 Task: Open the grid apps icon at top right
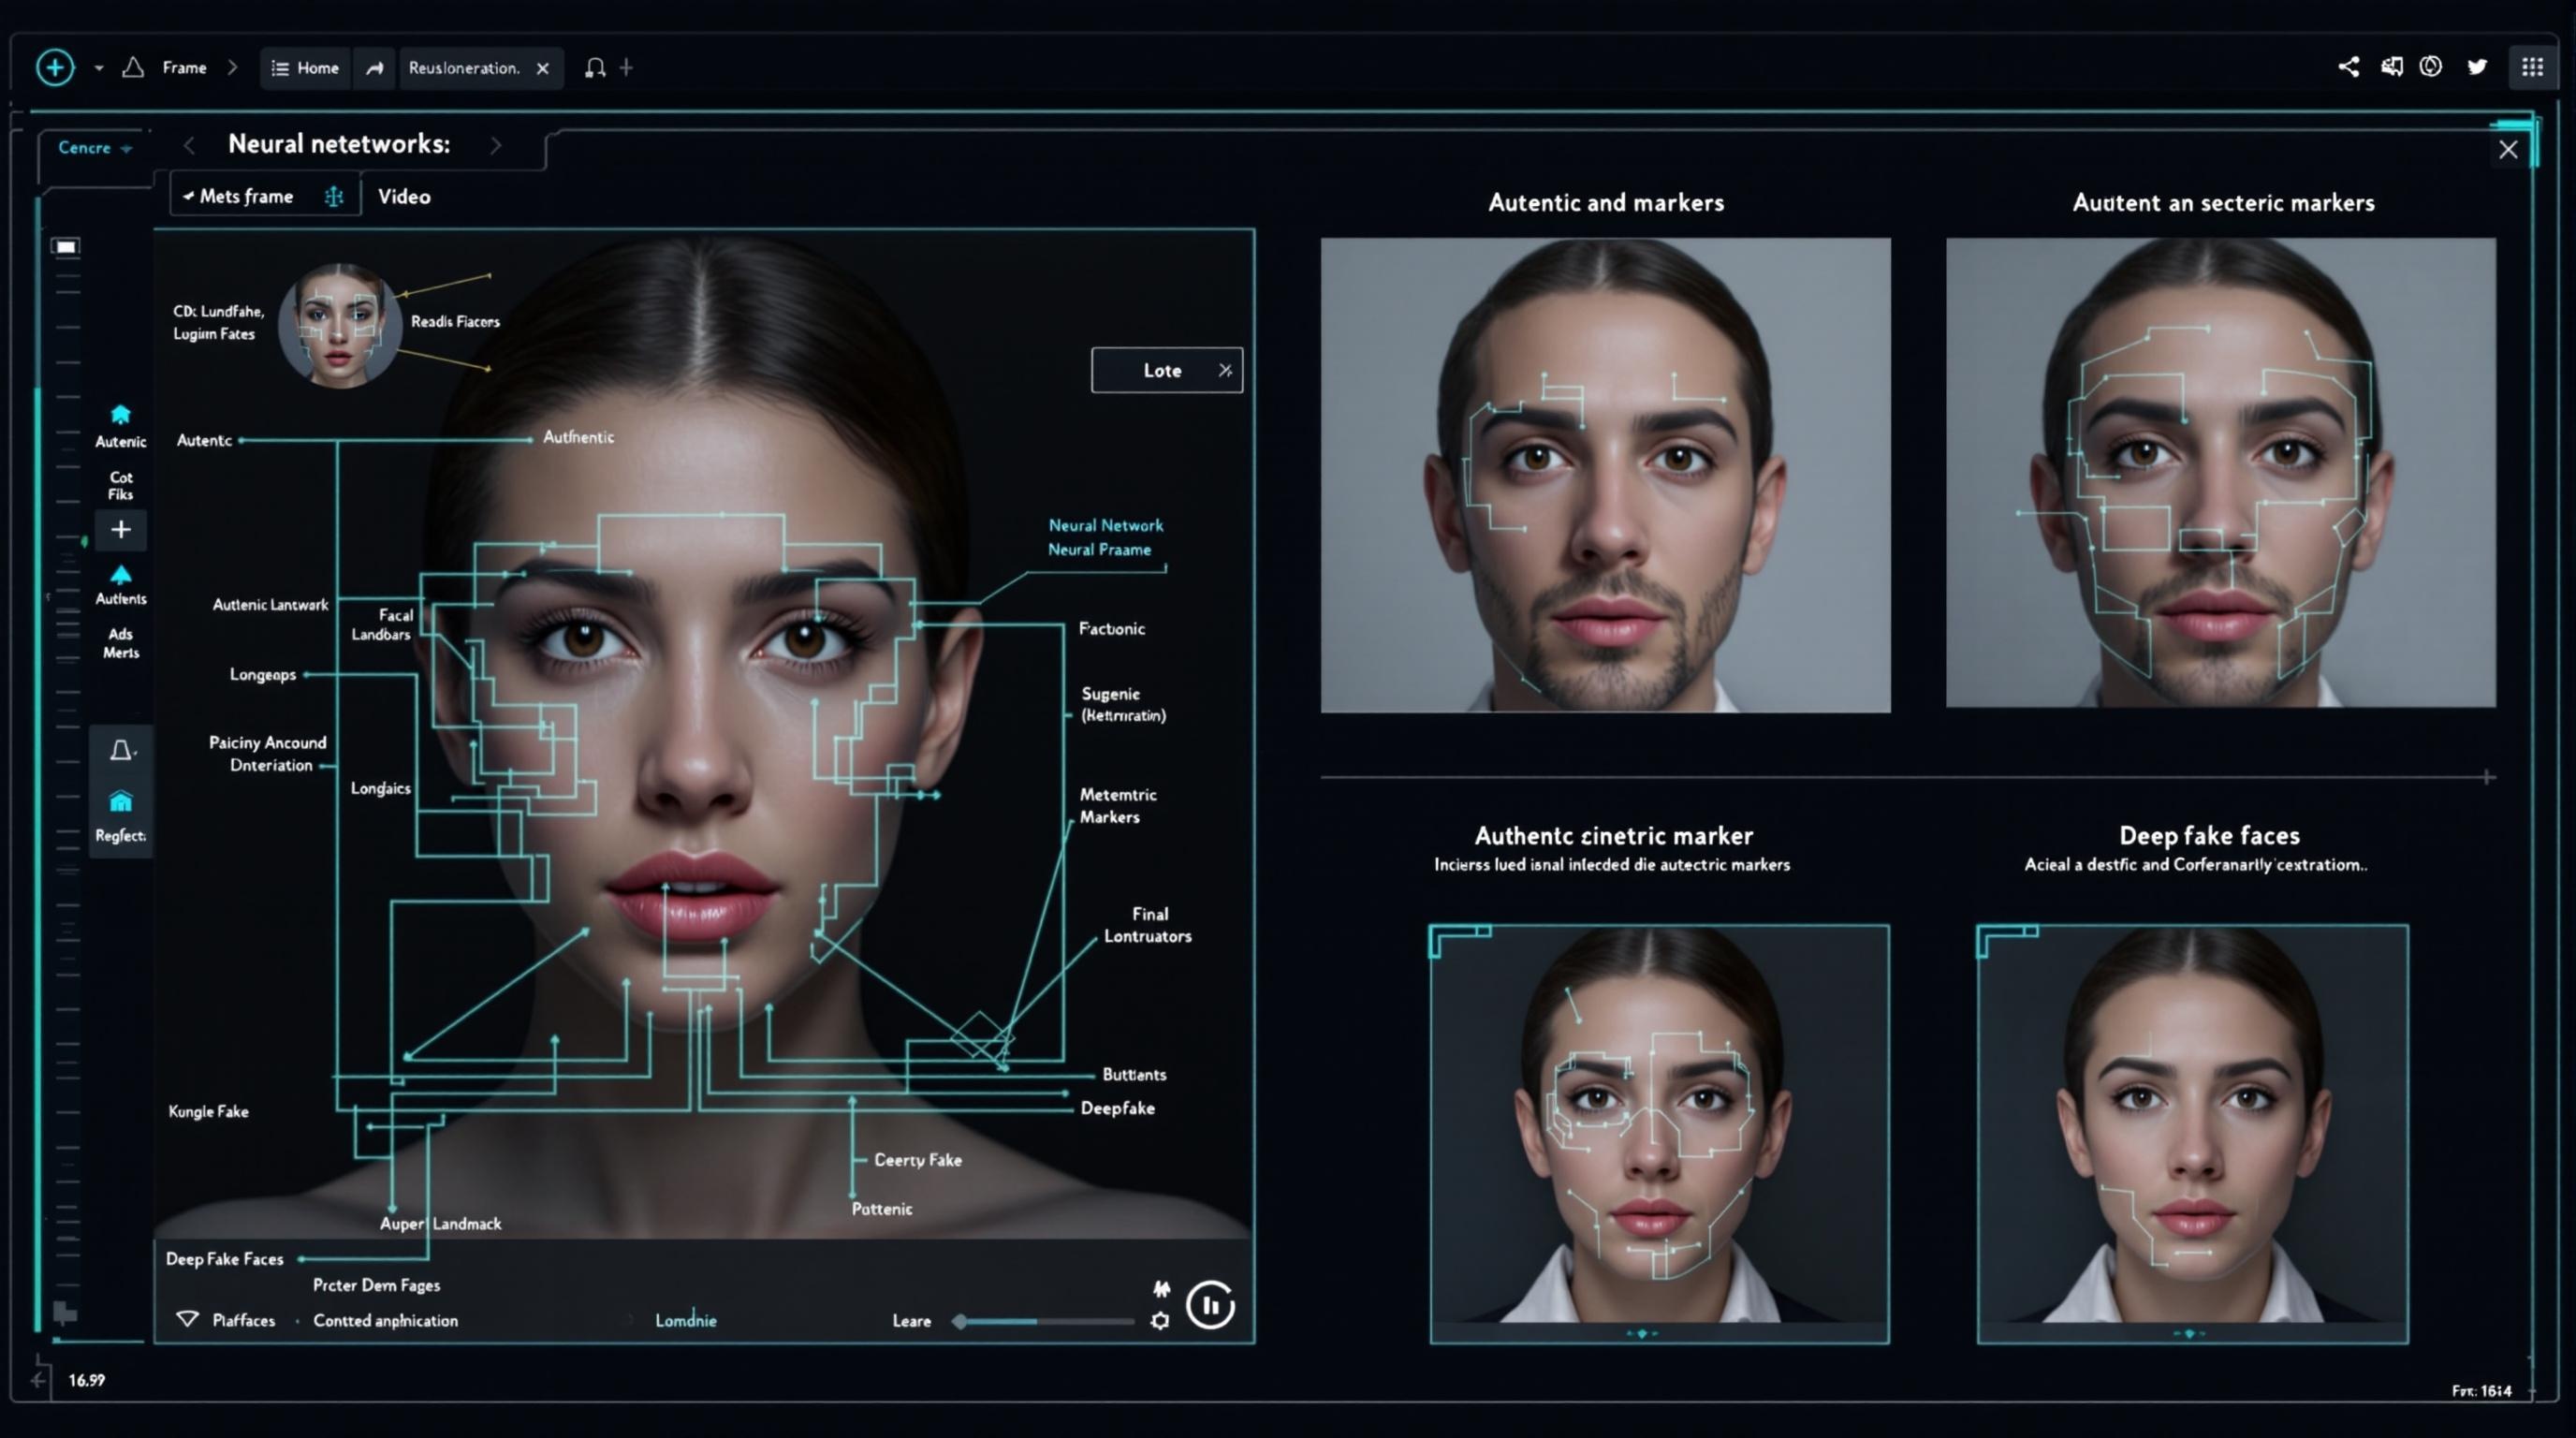pyautogui.click(x=2533, y=66)
